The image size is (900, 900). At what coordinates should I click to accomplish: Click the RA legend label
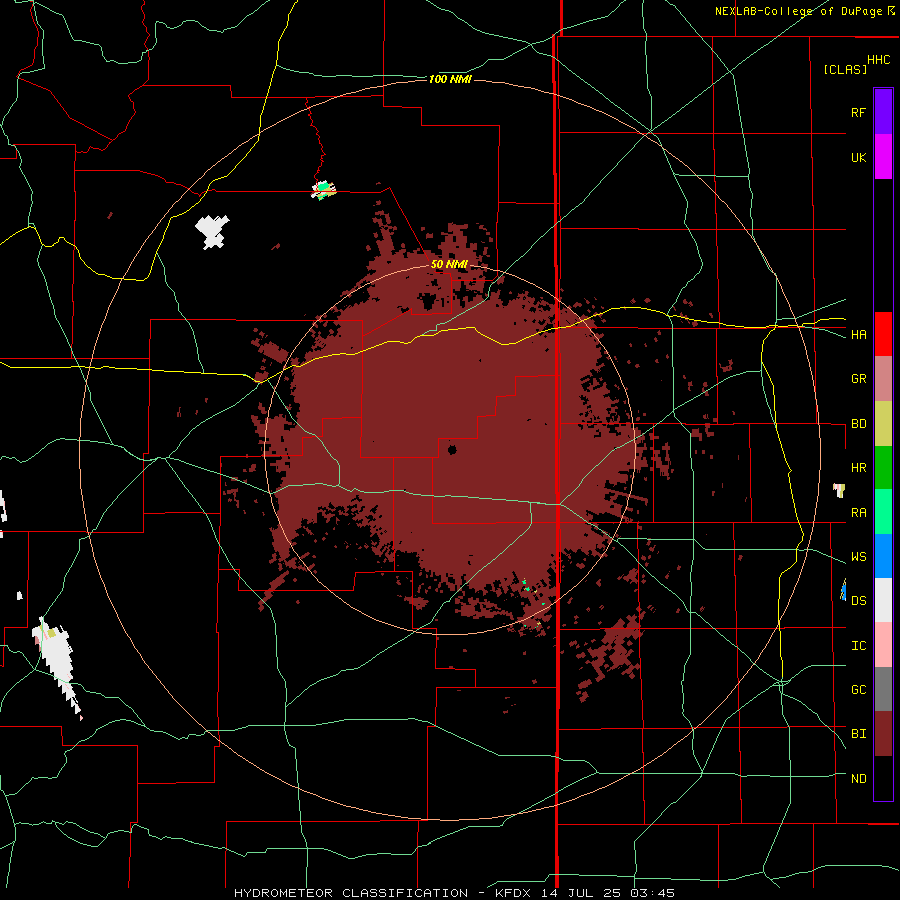tap(858, 513)
